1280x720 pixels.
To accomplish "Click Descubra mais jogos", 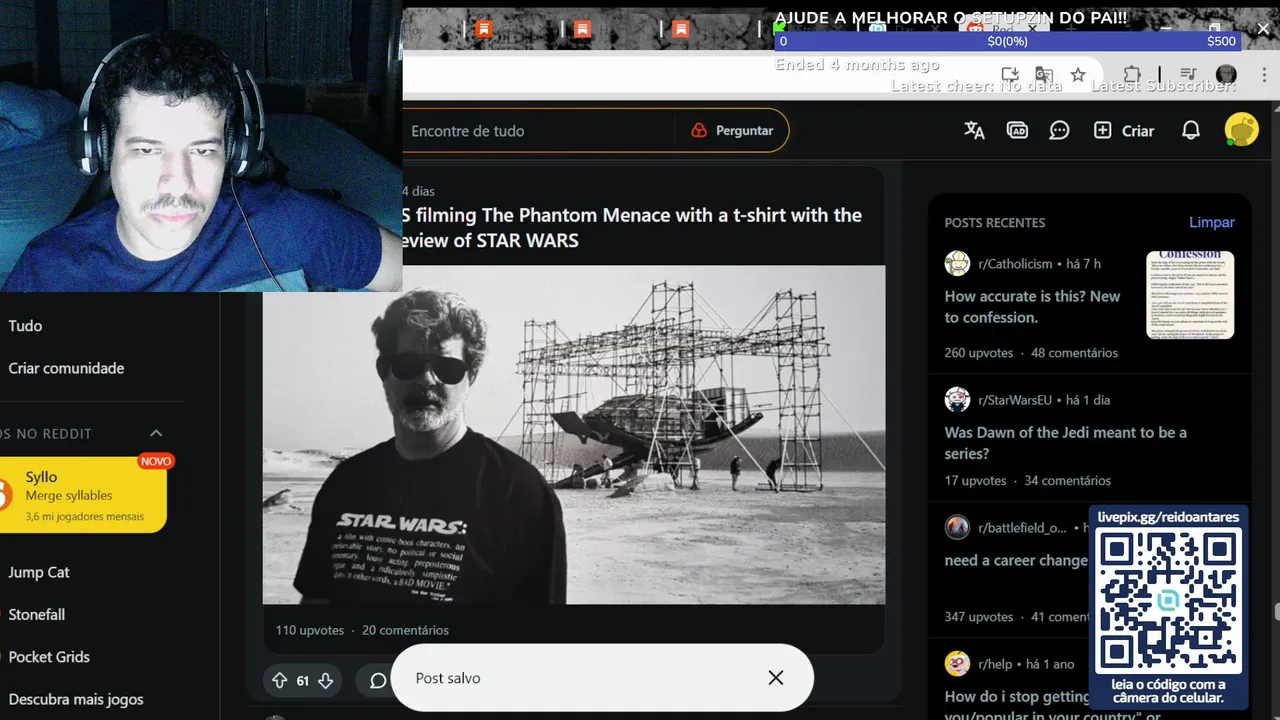I will [76, 699].
